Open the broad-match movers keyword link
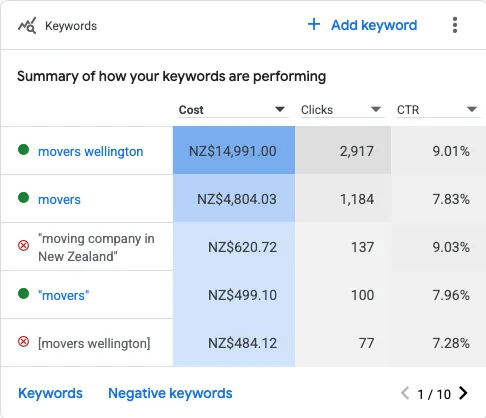The height and width of the screenshot is (418, 486). 59,200
